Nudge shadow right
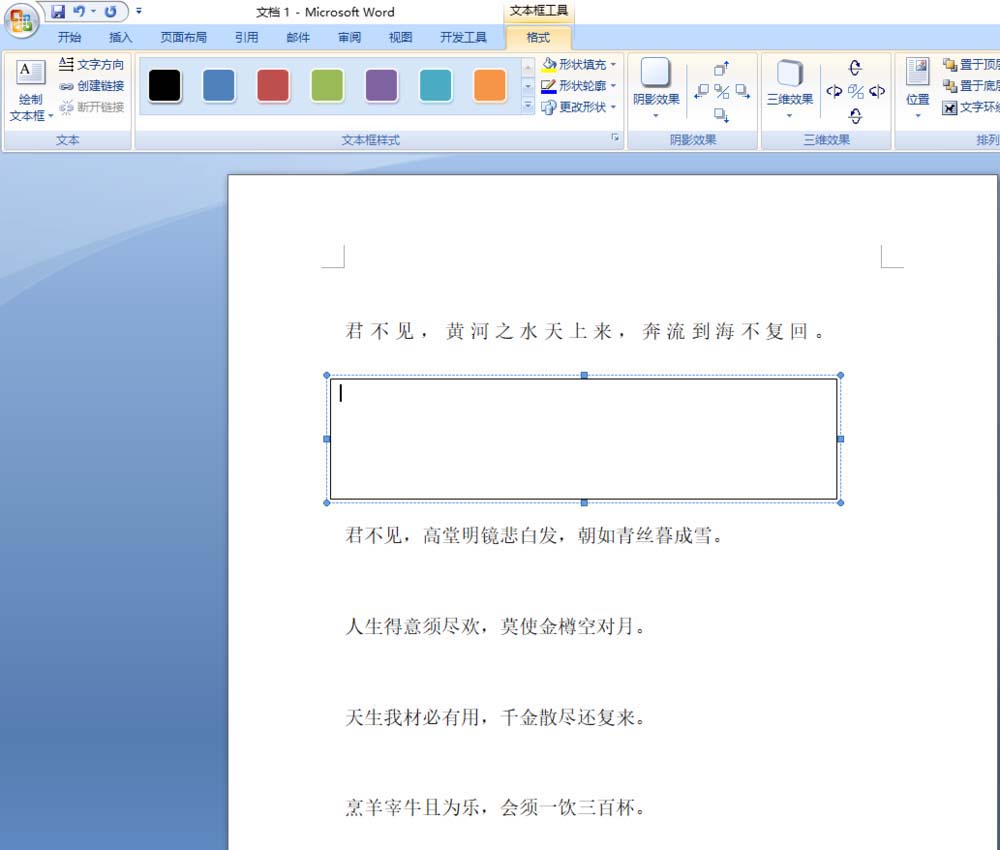1000x850 pixels. 742,91
